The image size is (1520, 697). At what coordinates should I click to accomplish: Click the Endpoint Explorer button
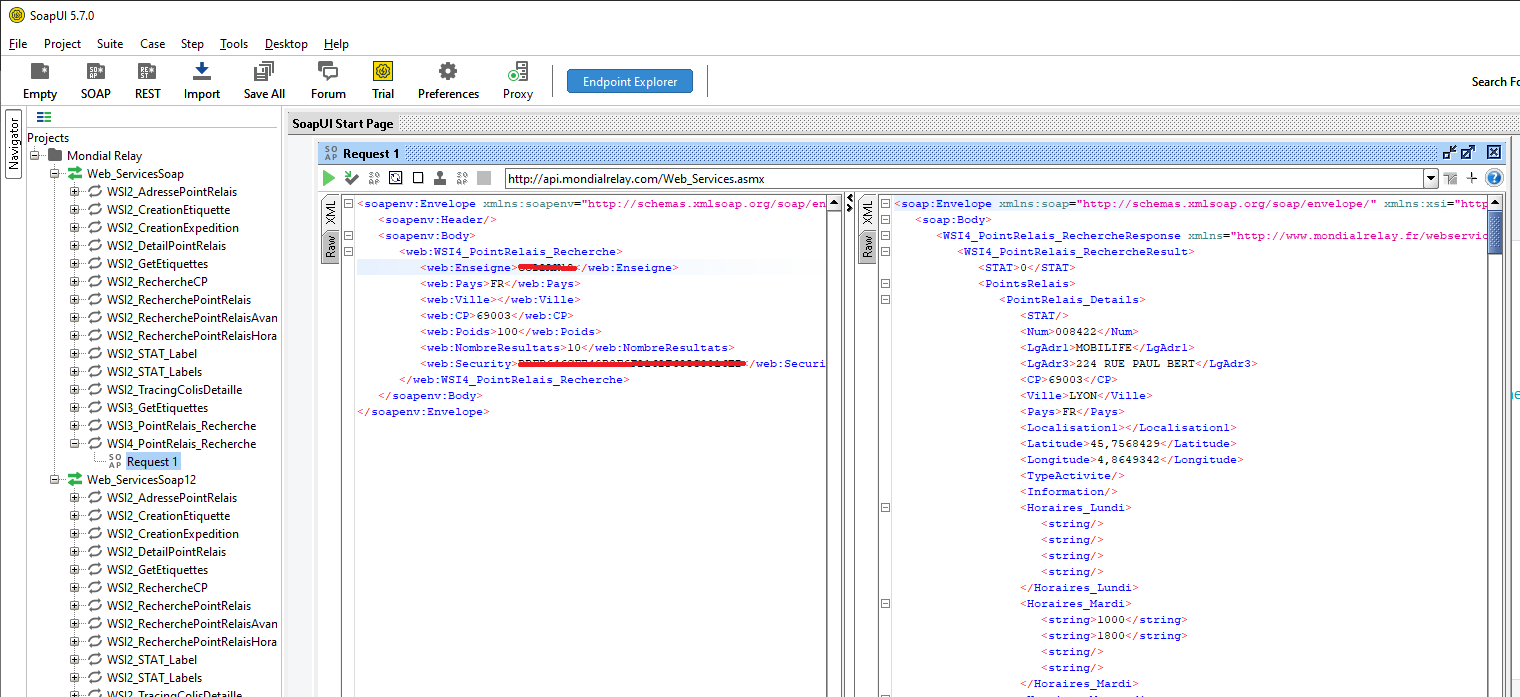630,82
